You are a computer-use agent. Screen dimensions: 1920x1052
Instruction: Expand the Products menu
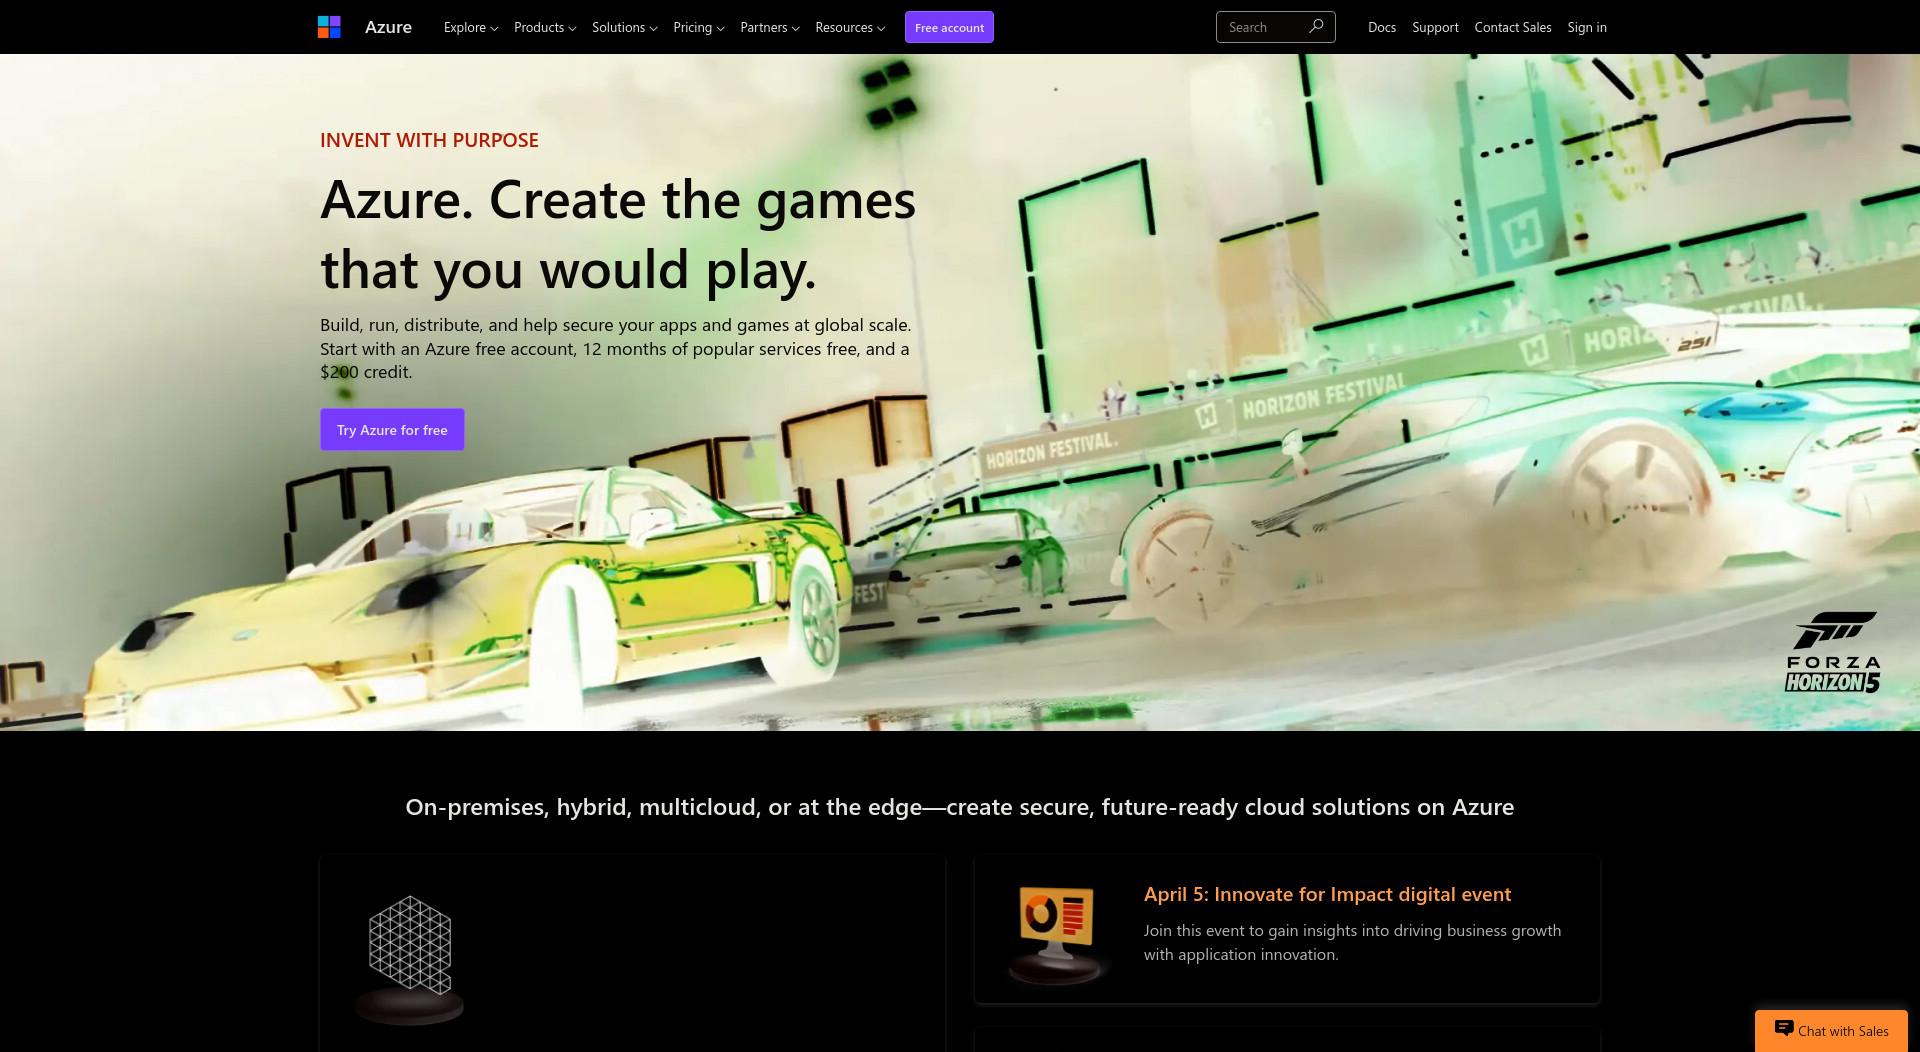coord(545,27)
